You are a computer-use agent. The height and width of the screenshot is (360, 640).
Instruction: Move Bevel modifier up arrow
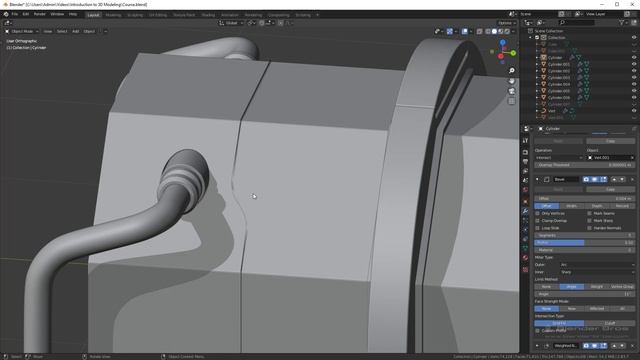(614, 180)
